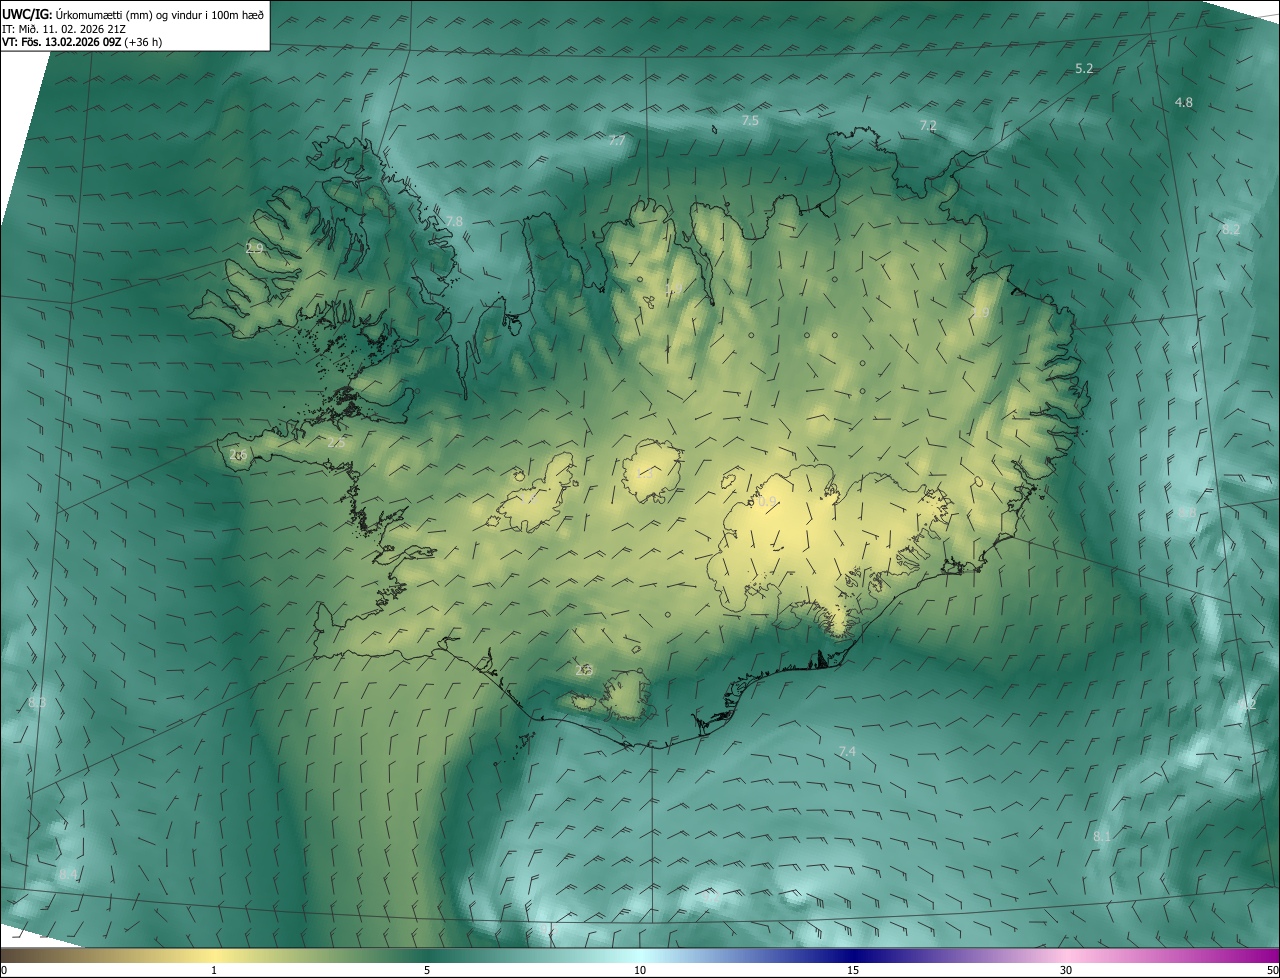Screen dimensions: 1280x978
Task: Click the 8.8 value label east of Iceland
Action: tap(1187, 512)
